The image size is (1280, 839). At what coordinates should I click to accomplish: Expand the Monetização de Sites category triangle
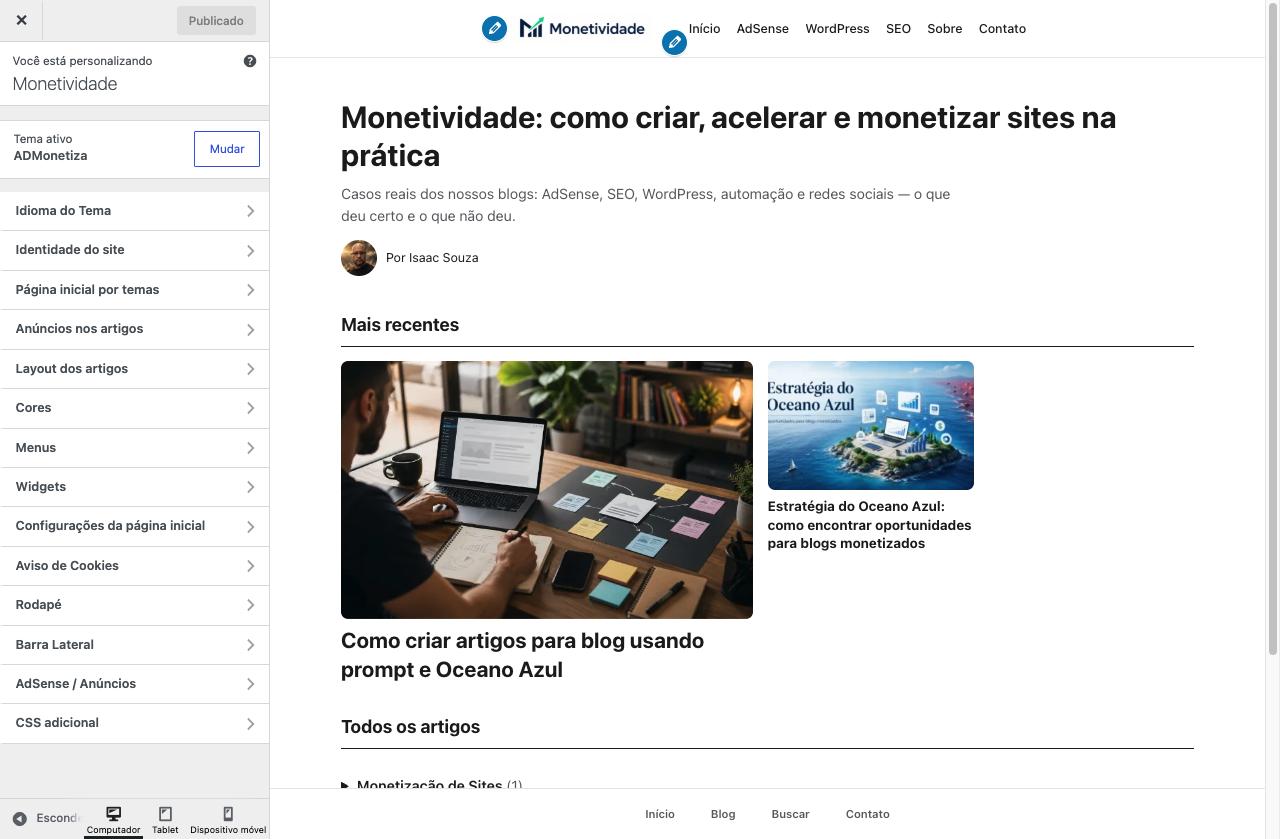346,785
